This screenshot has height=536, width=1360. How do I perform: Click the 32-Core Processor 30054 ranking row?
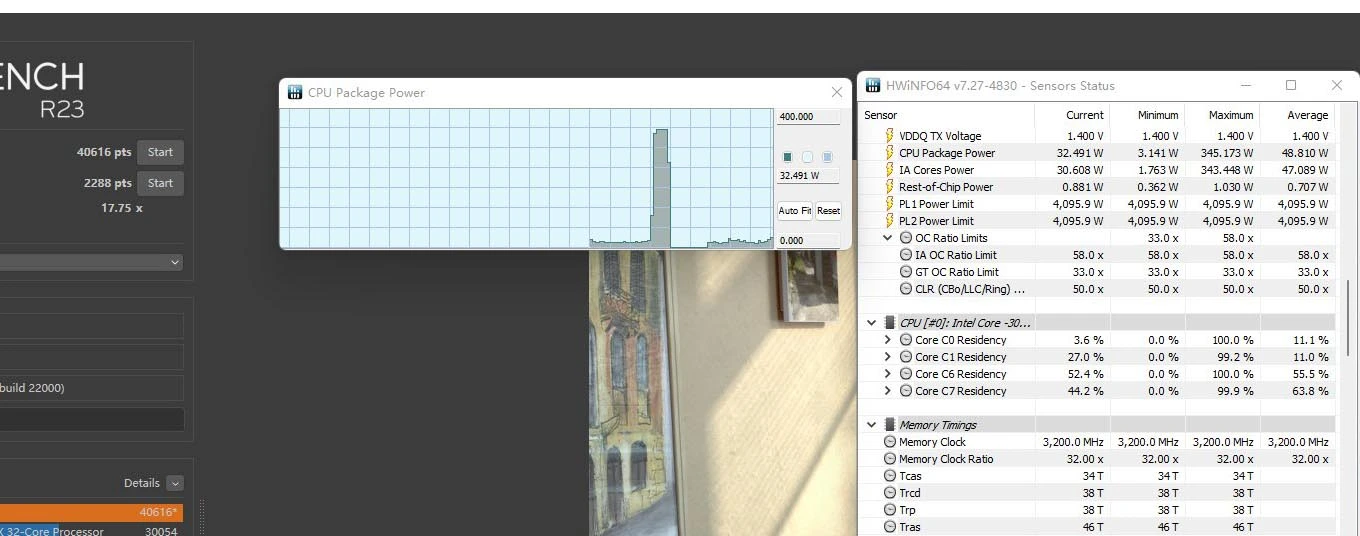(91, 531)
